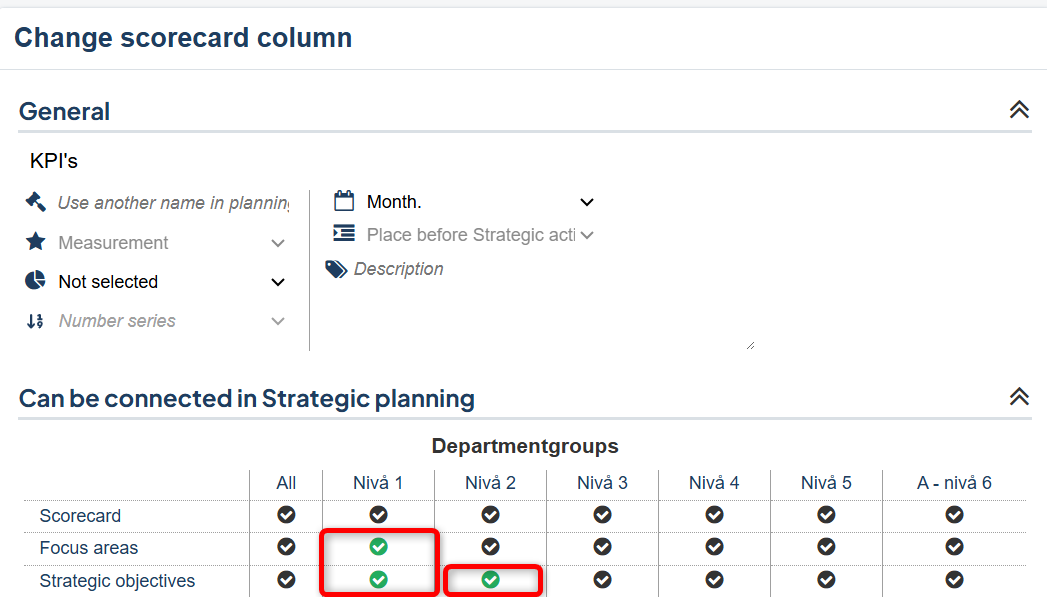Image resolution: width=1047 pixels, height=597 pixels.
Task: Toggle Focus areas check under A - nivå 6
Action: point(954,547)
